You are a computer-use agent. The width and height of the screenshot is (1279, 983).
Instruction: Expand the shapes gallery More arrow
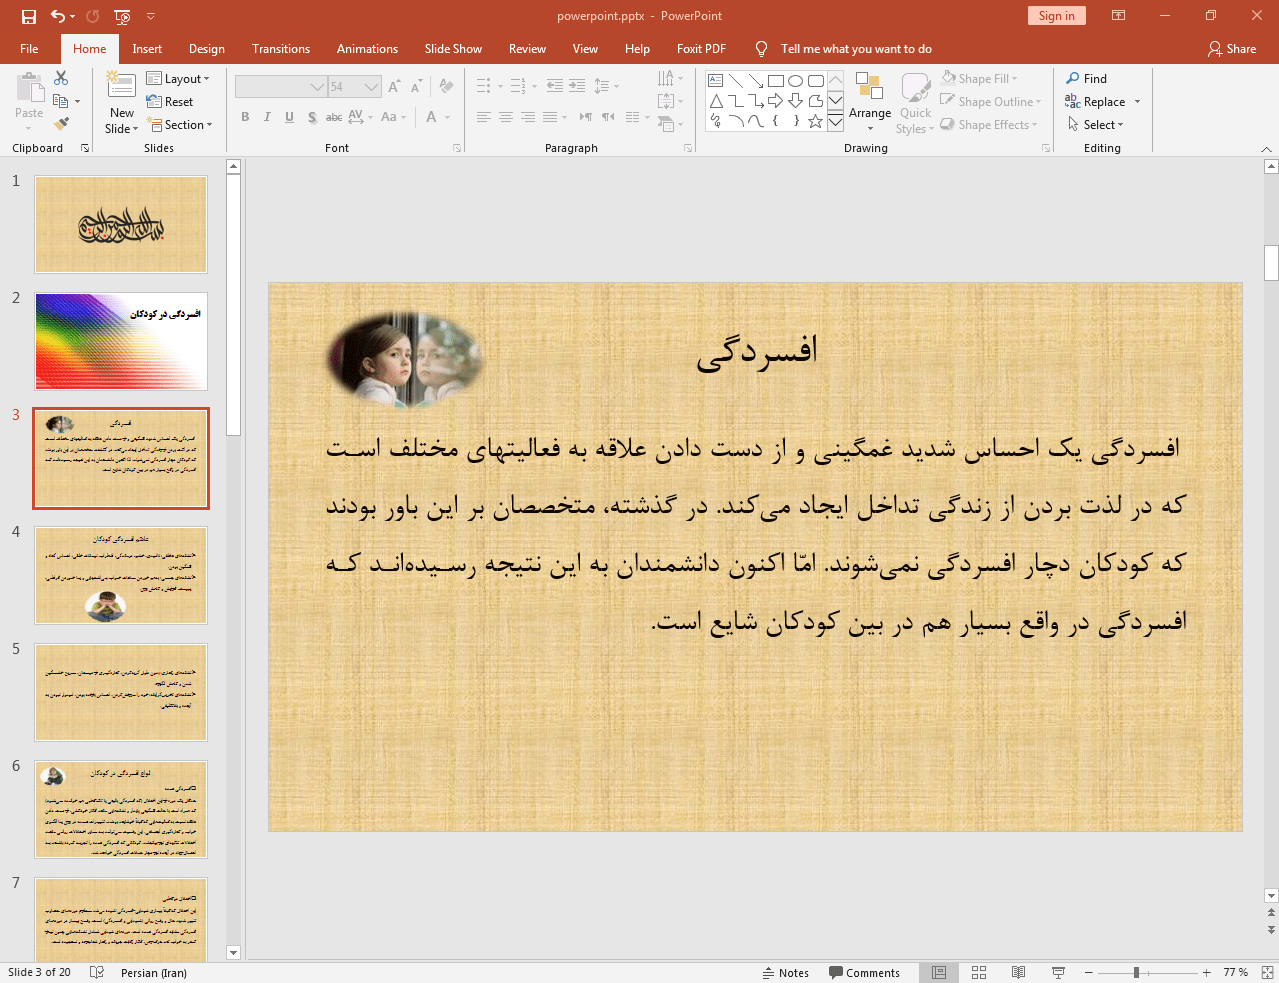[835, 122]
